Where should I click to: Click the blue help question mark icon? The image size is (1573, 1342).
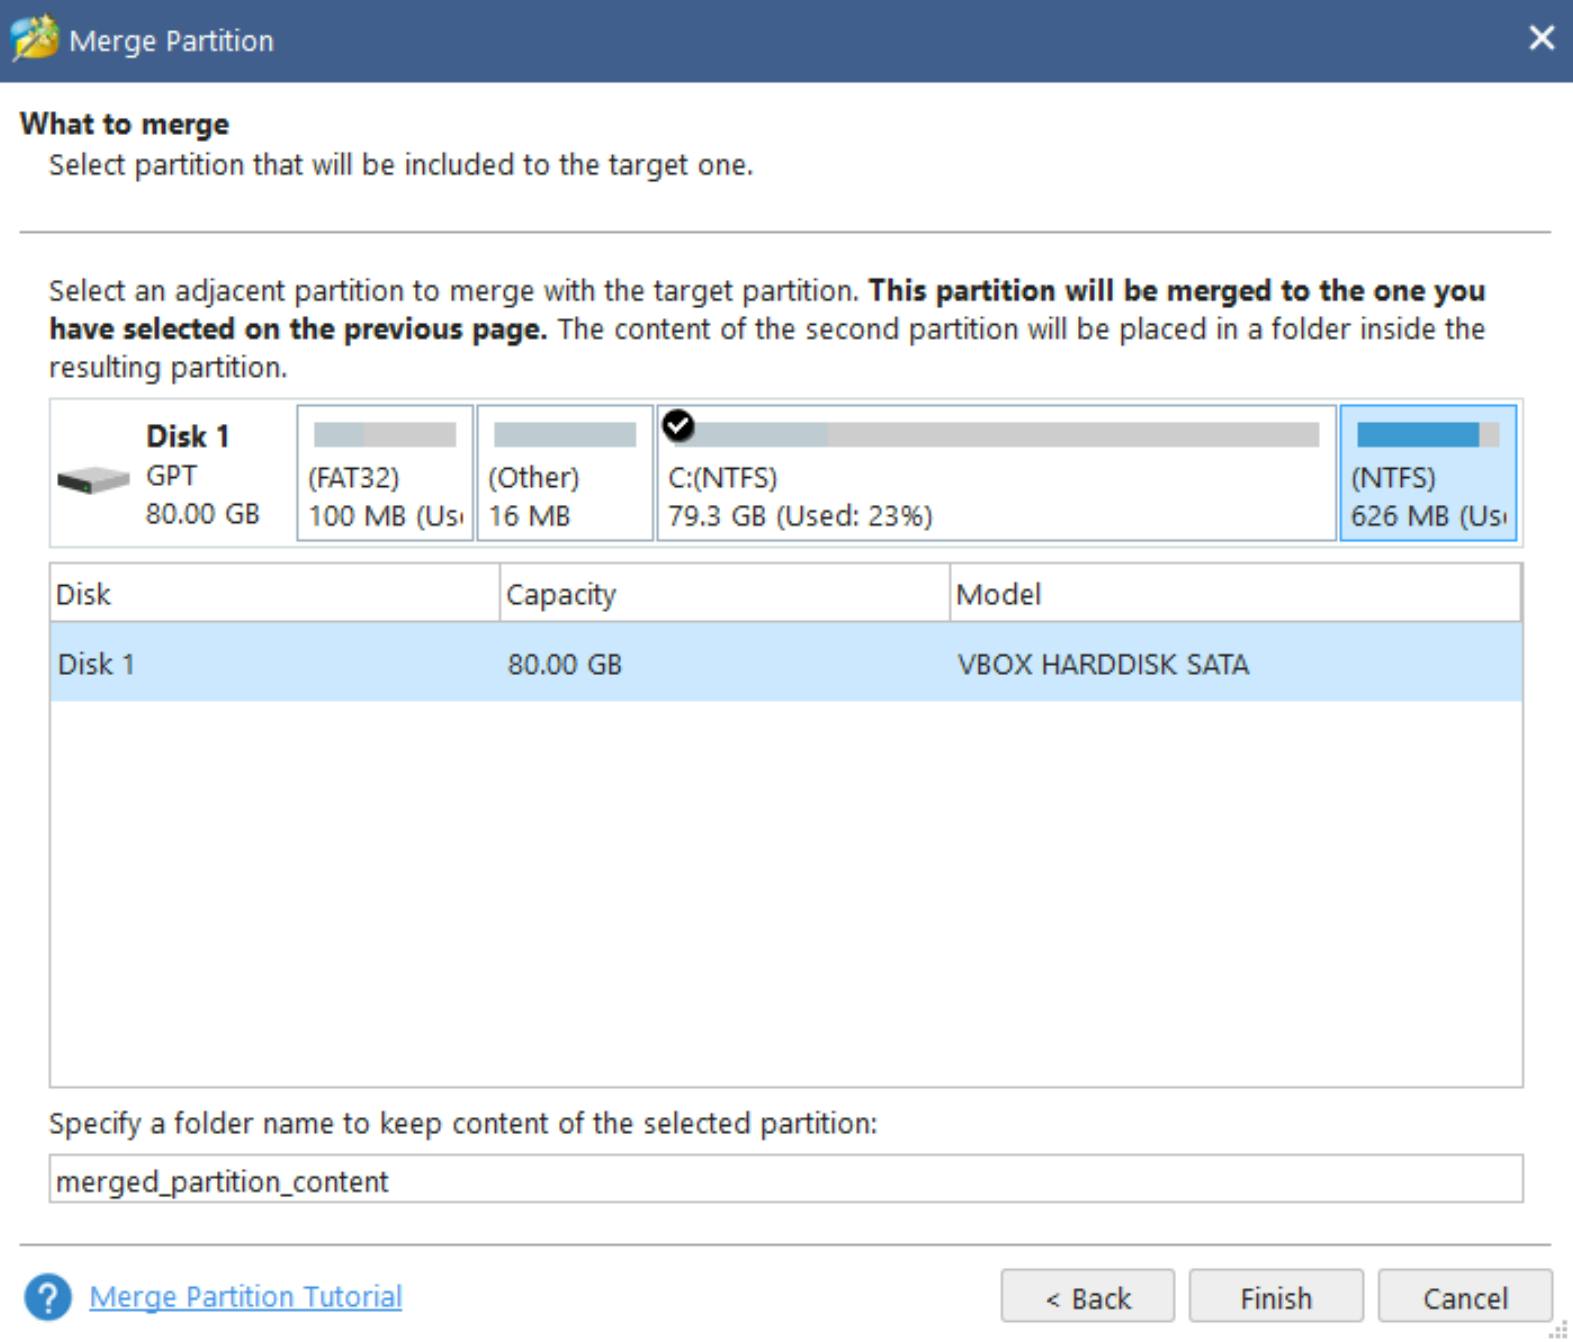pos(48,1297)
